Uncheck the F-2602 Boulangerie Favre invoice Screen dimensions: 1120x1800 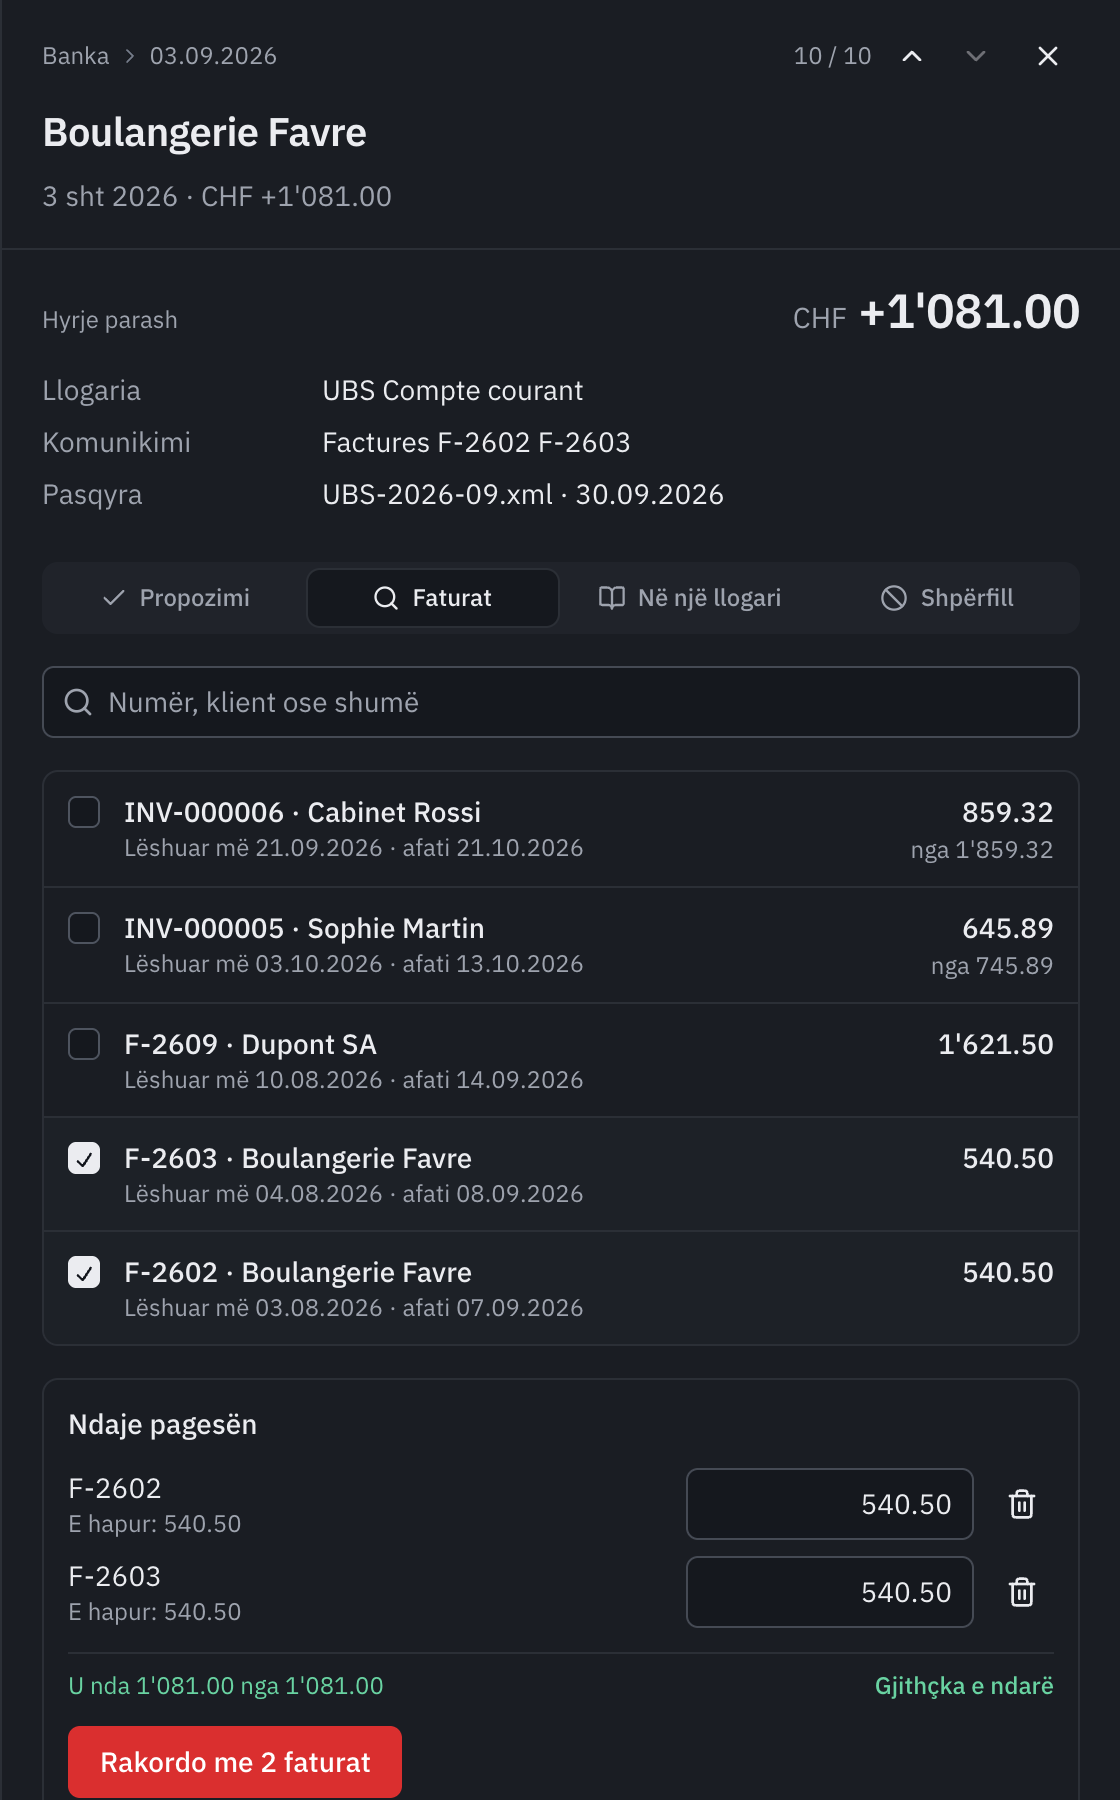point(84,1272)
